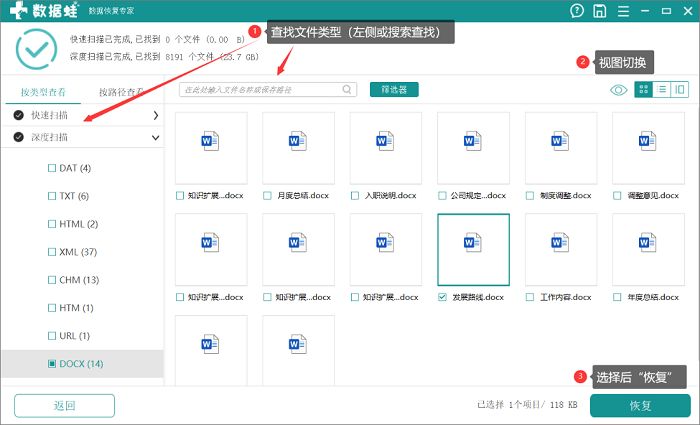The image size is (700, 425).
Task: Check the HTML (2) file type box
Action: (52, 224)
